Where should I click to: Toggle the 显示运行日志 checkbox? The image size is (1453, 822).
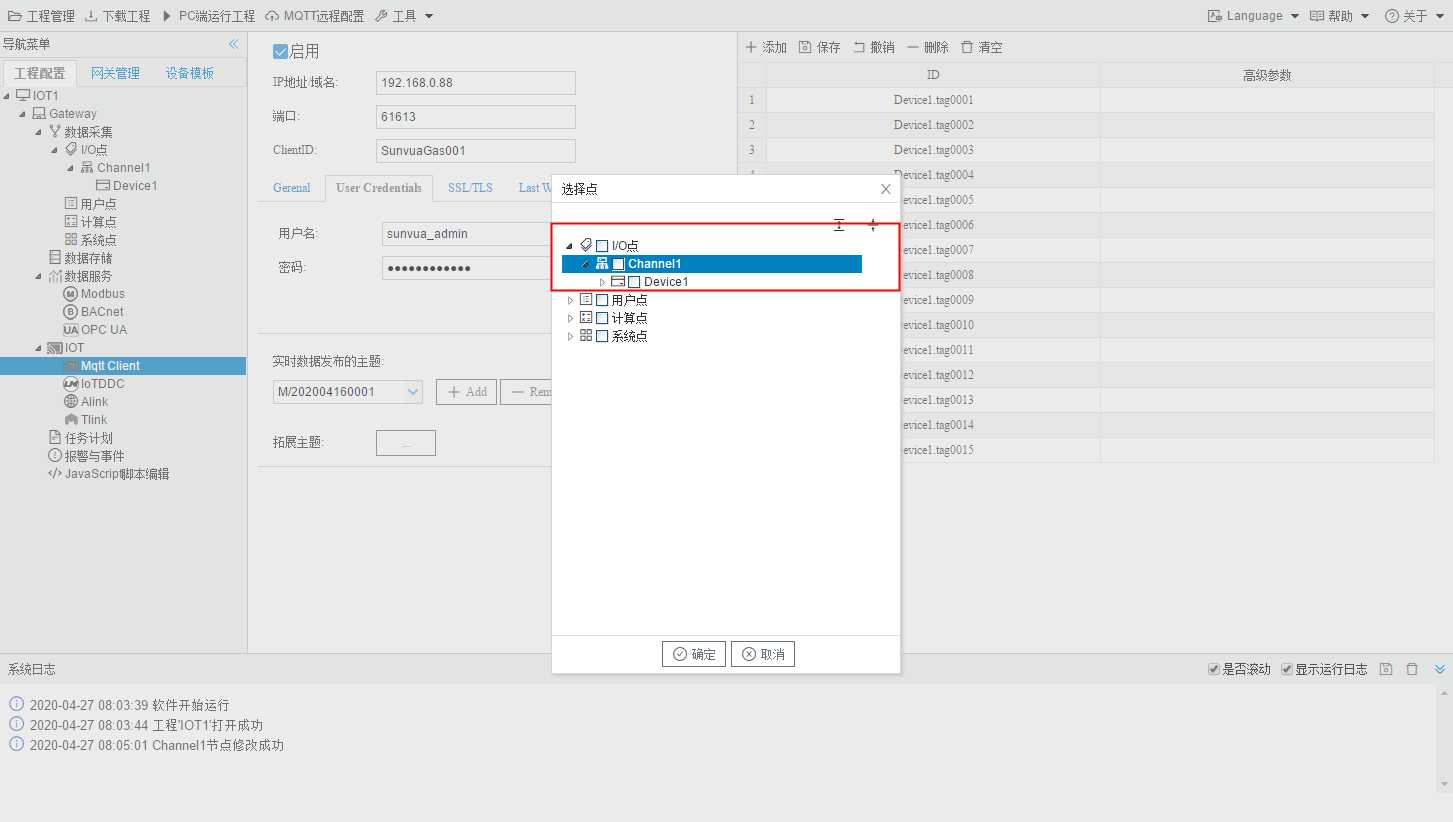[1287, 669]
